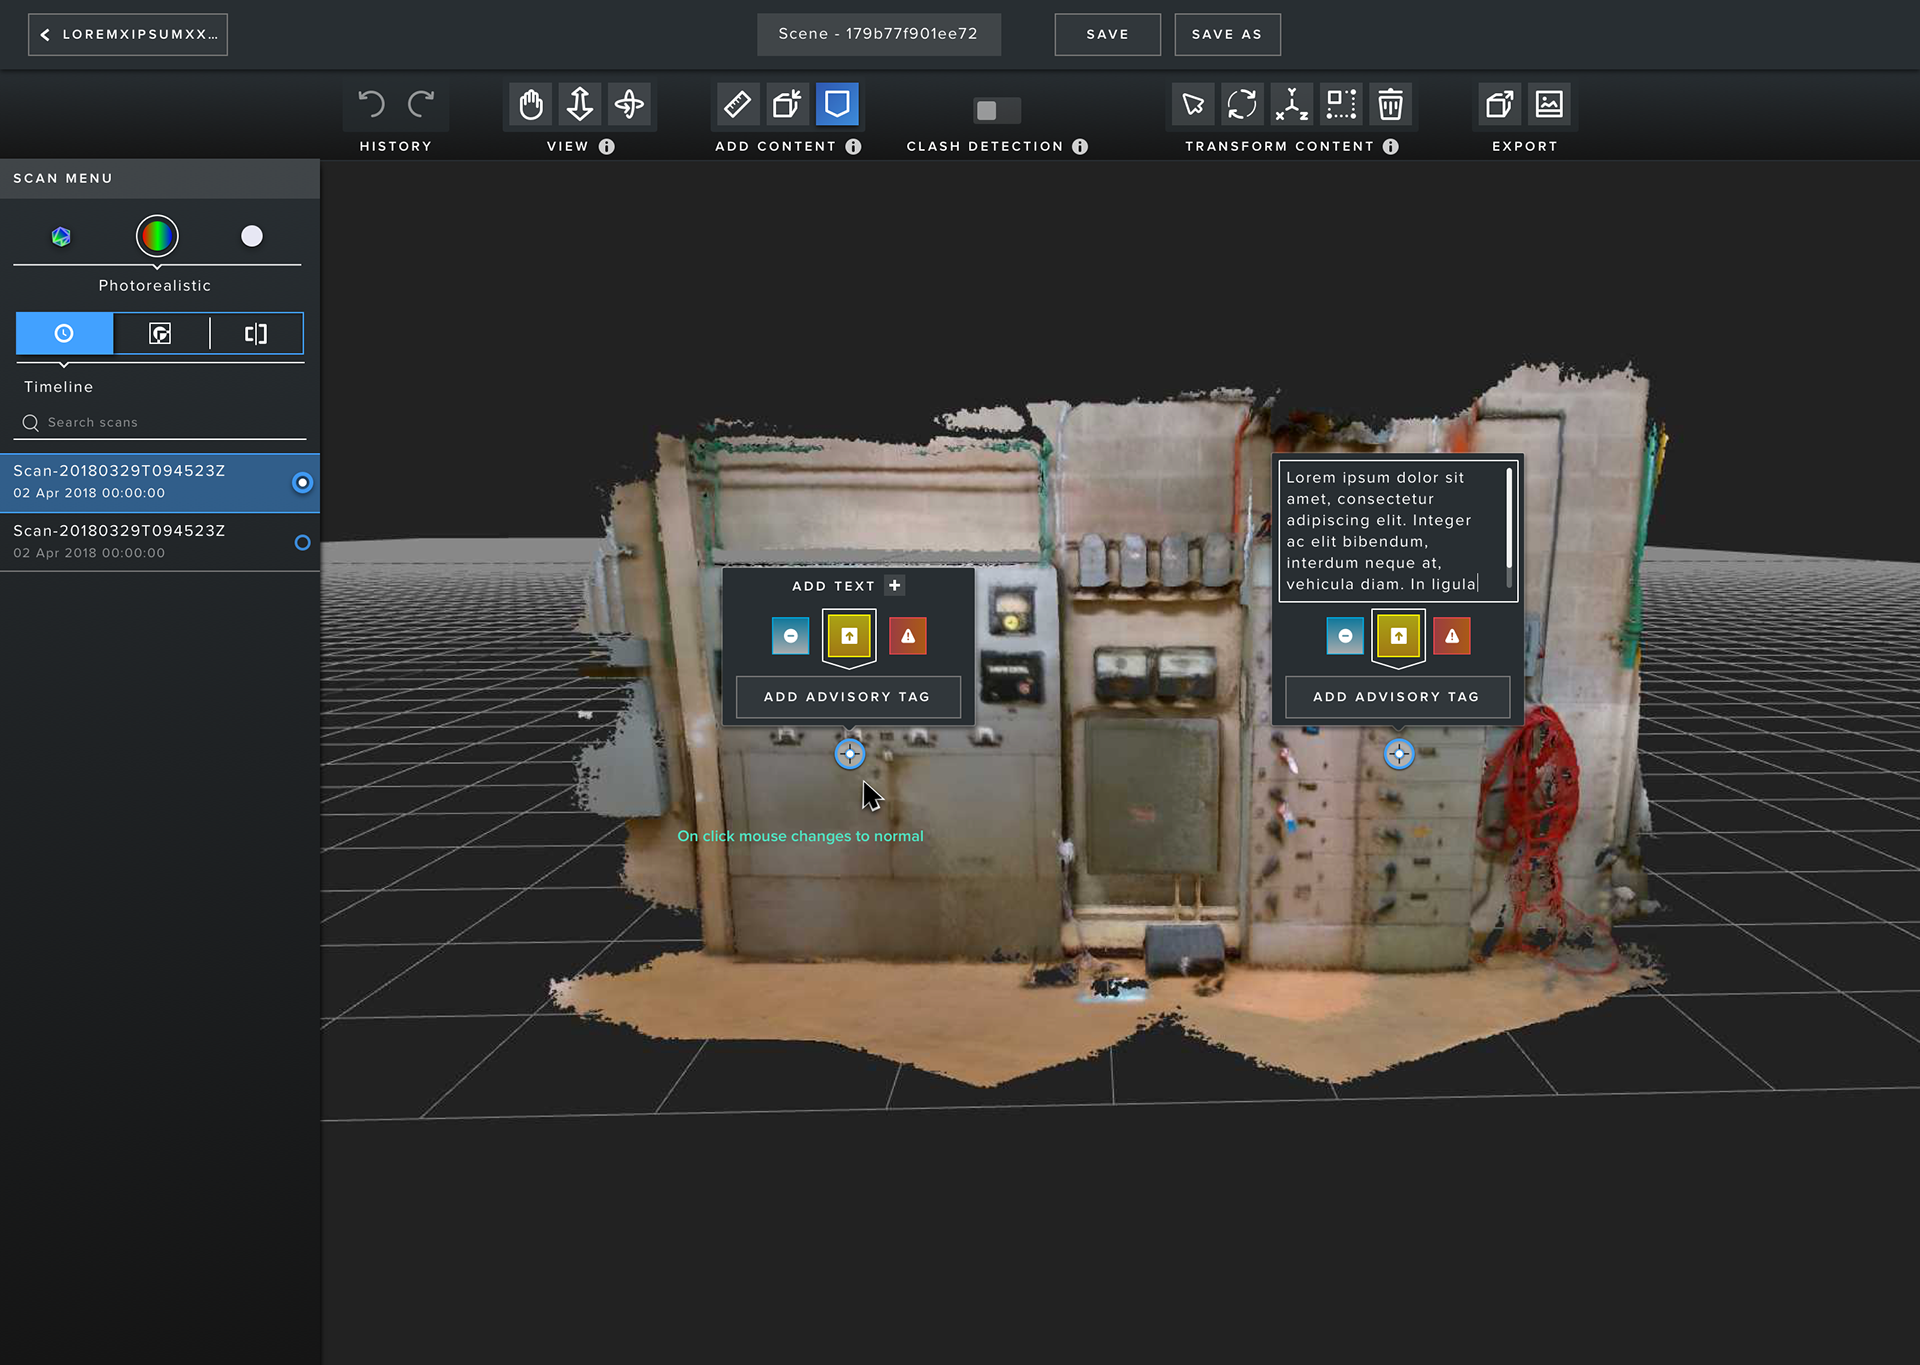Click the Search scans field

coord(160,422)
